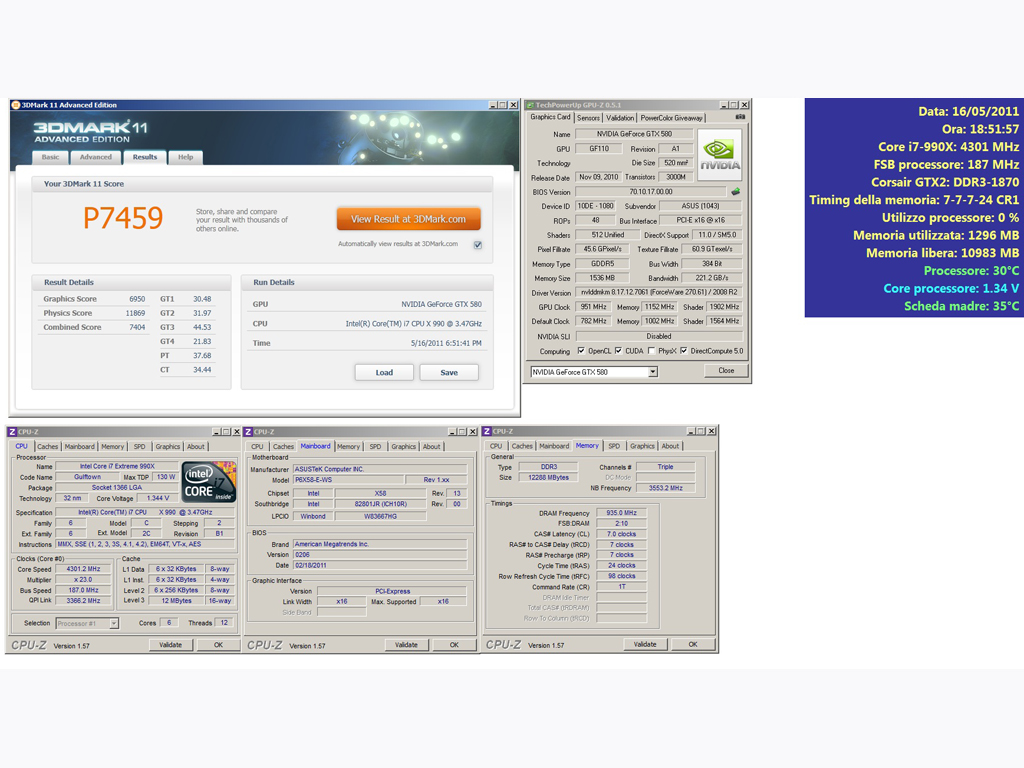This screenshot has height=768, width=1024.
Task: Open Caches tab in first CPU-Z window
Action: point(48,447)
